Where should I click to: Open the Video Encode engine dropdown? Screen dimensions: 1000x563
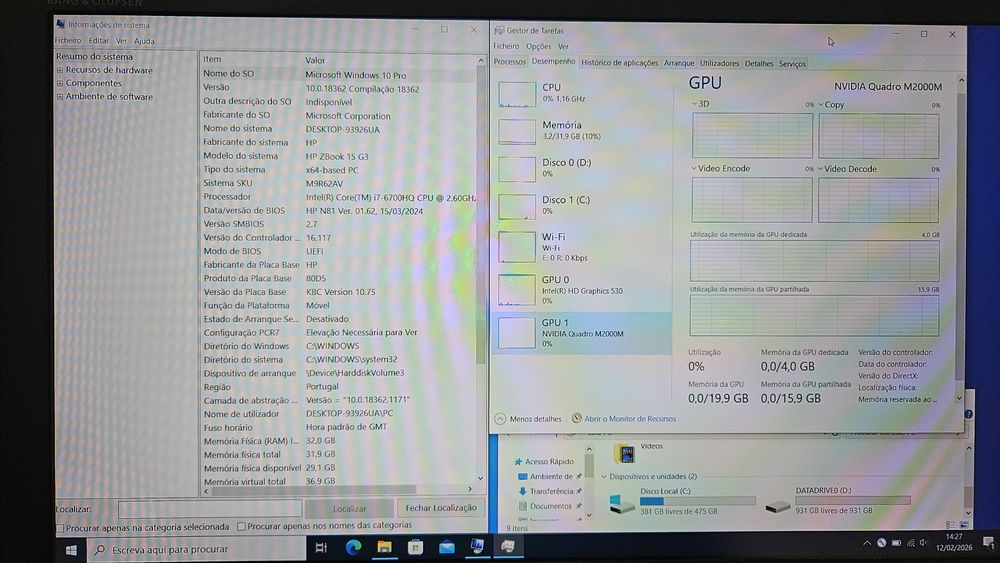point(694,168)
